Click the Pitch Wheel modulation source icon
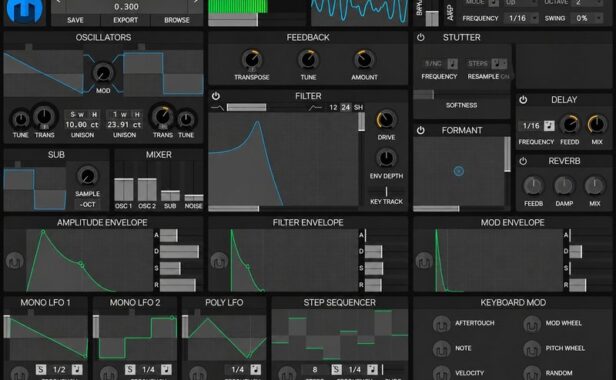 (x=532, y=349)
